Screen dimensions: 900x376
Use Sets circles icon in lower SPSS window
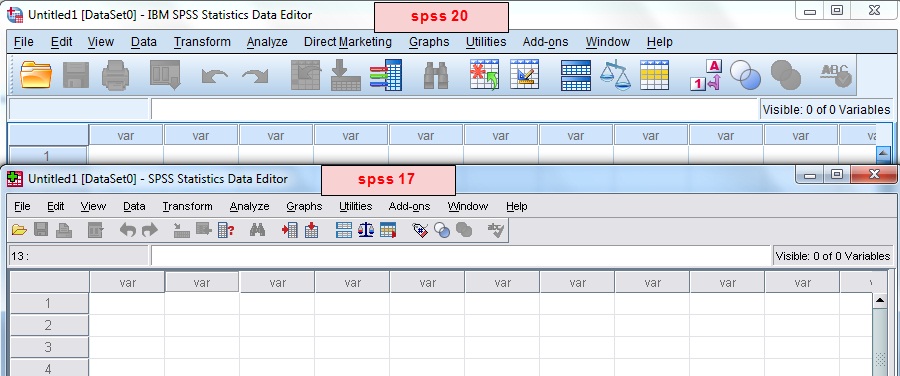442,231
